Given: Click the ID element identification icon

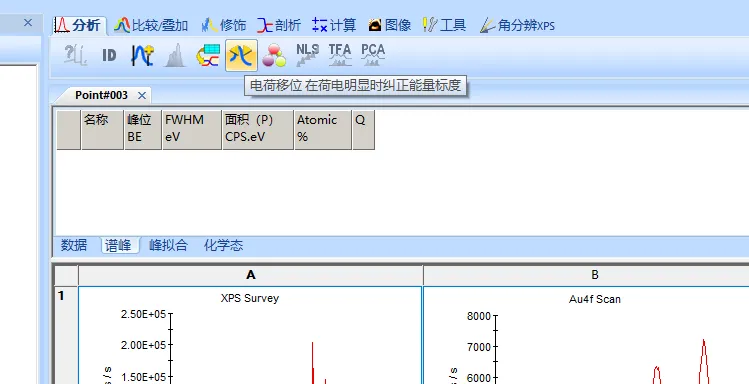Looking at the screenshot, I should tap(109, 55).
